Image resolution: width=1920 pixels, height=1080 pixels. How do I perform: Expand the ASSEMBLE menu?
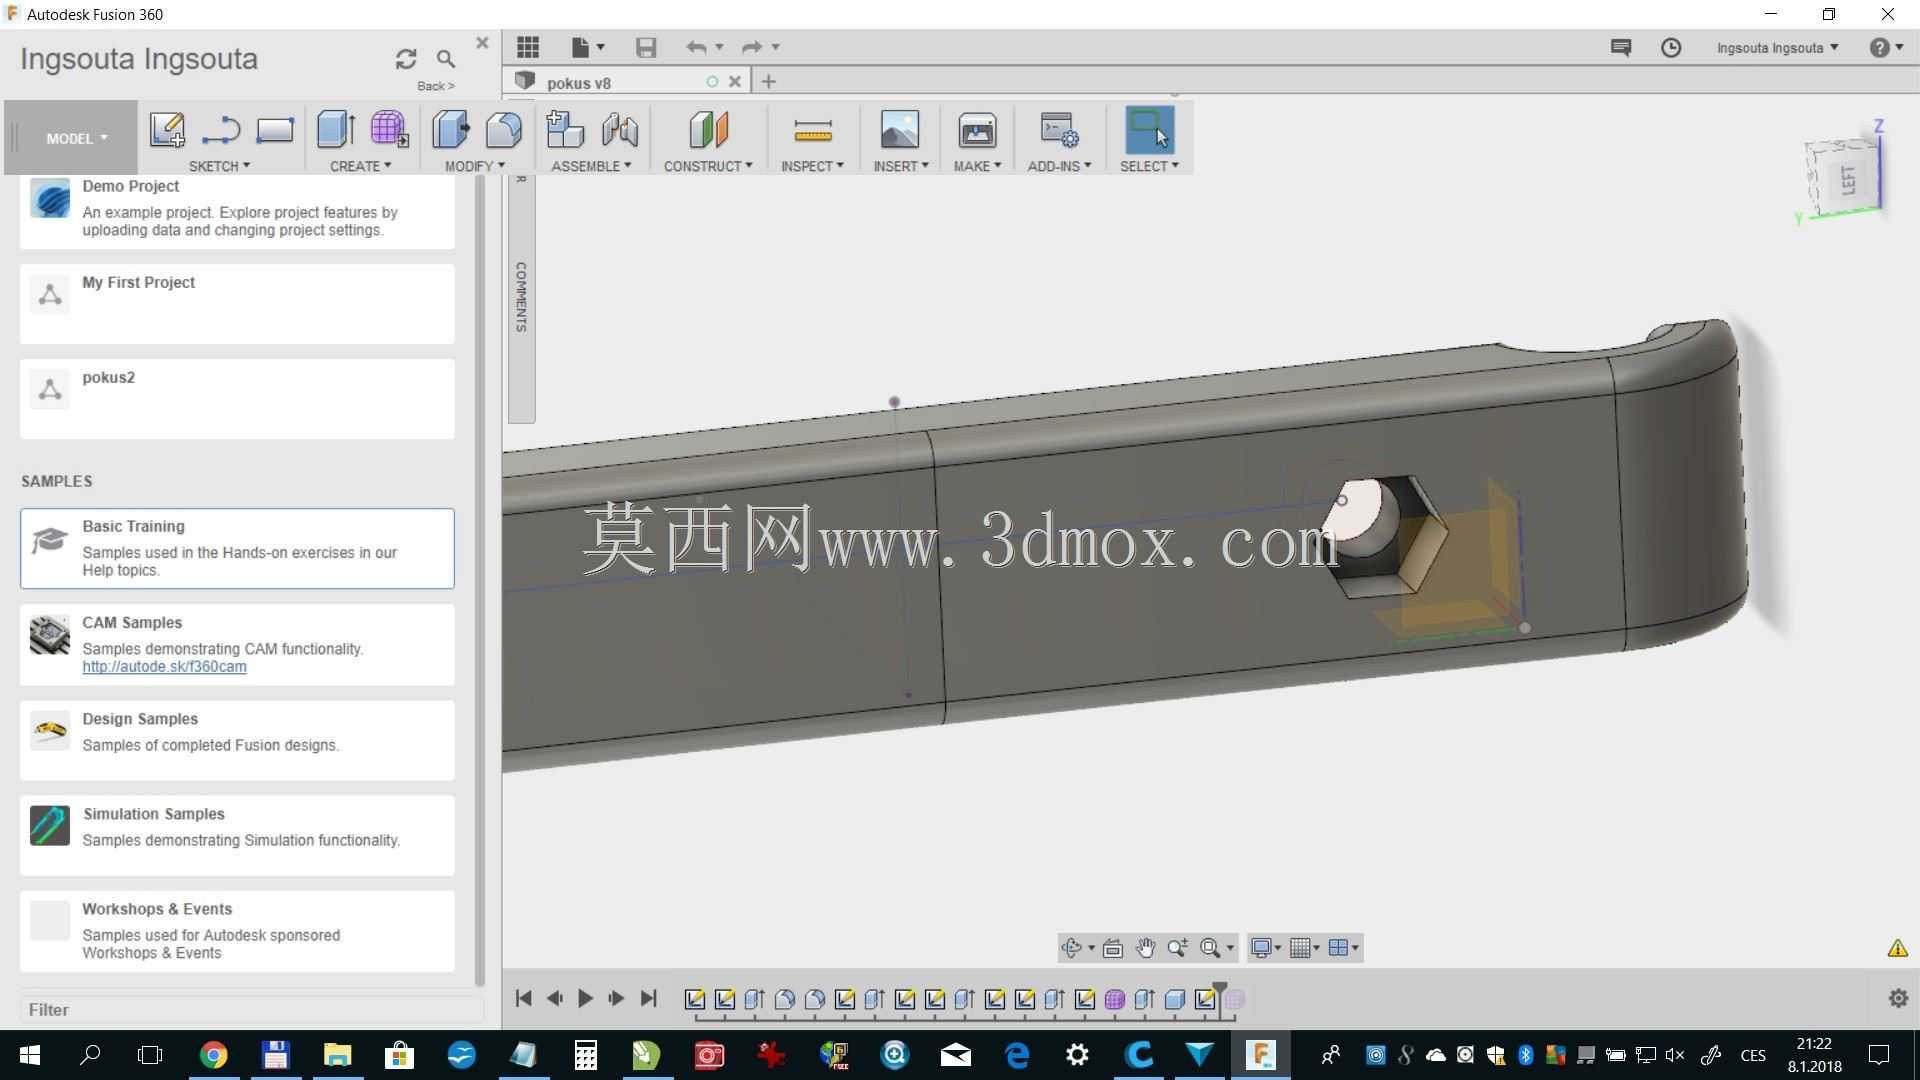[x=591, y=166]
